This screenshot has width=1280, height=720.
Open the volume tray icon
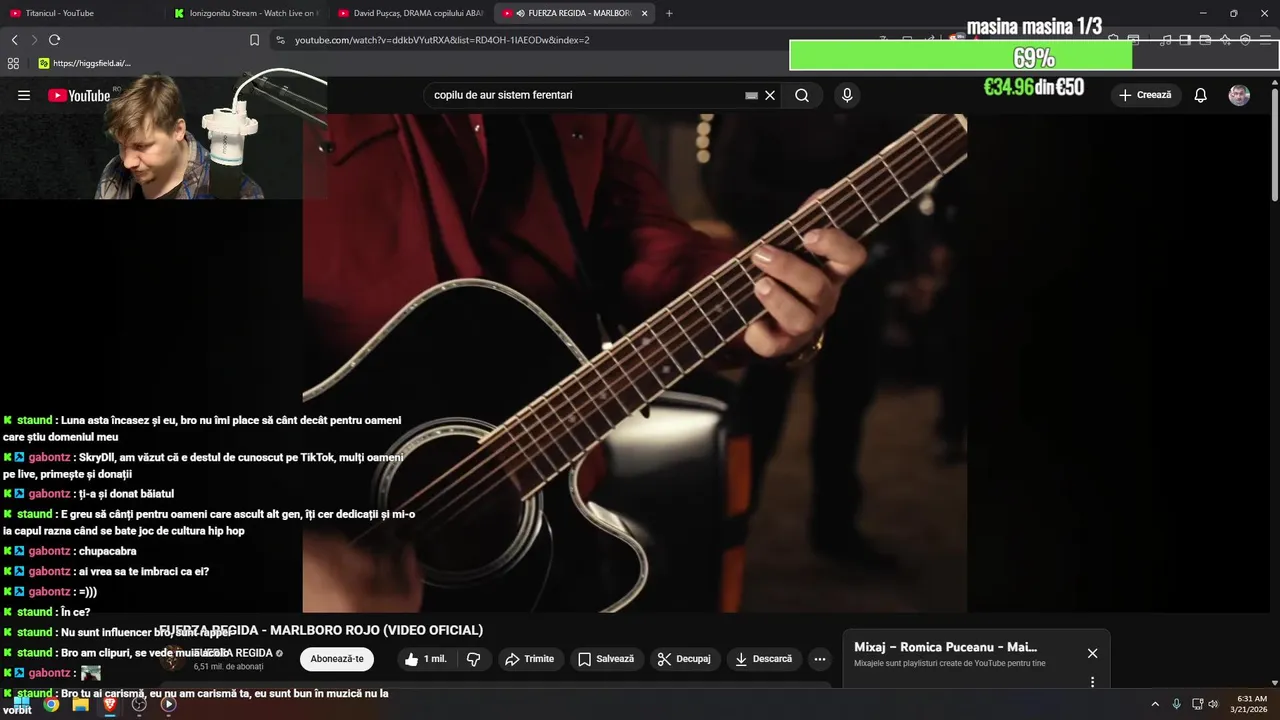(x=1213, y=704)
